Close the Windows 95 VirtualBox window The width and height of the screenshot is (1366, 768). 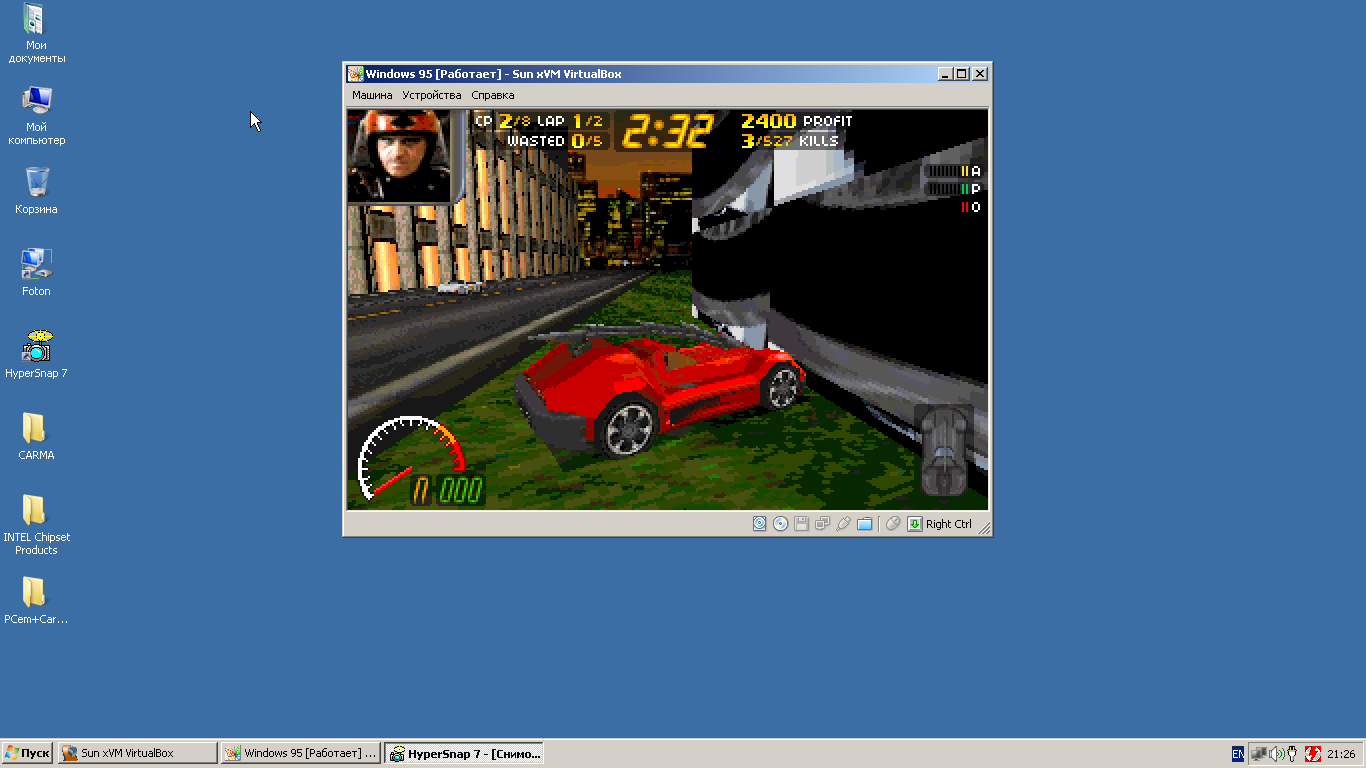[x=980, y=74]
